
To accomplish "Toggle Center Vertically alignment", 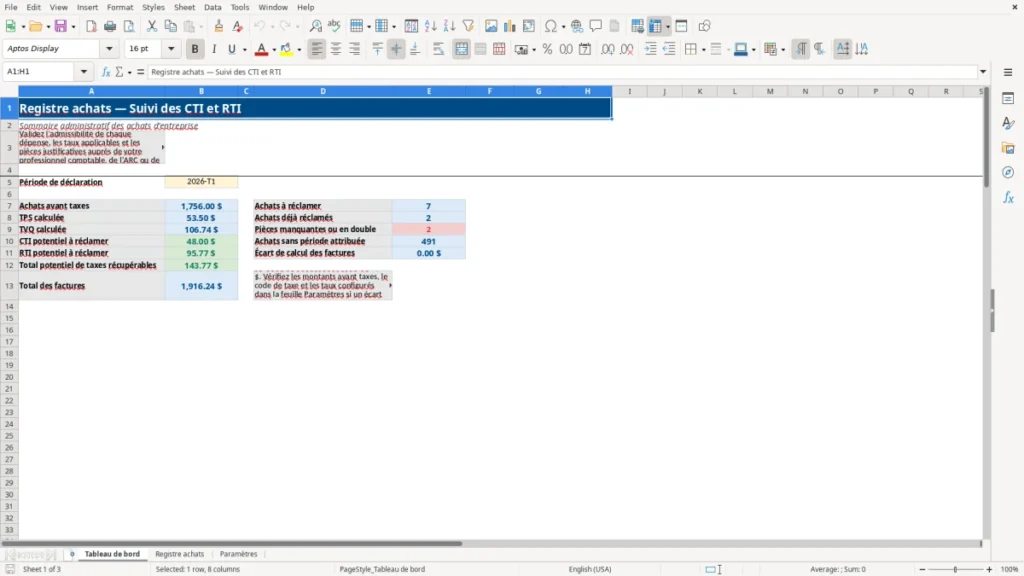I will coord(396,49).
